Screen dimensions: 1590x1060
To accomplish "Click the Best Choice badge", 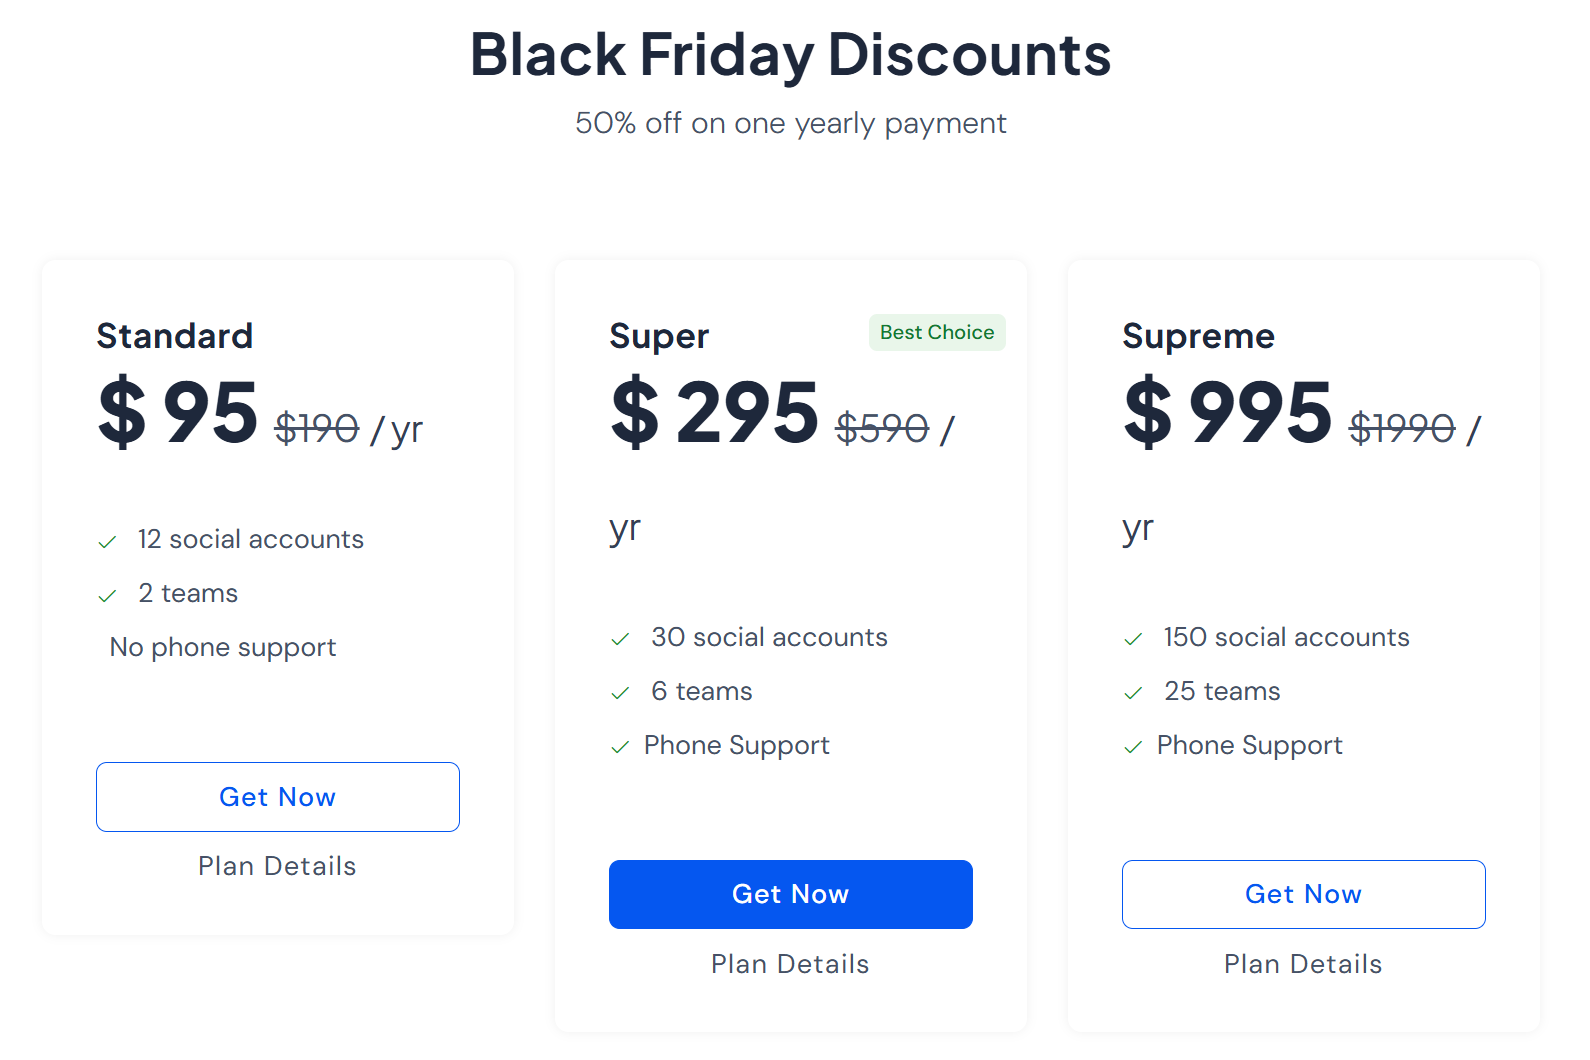I will pyautogui.click(x=937, y=332).
